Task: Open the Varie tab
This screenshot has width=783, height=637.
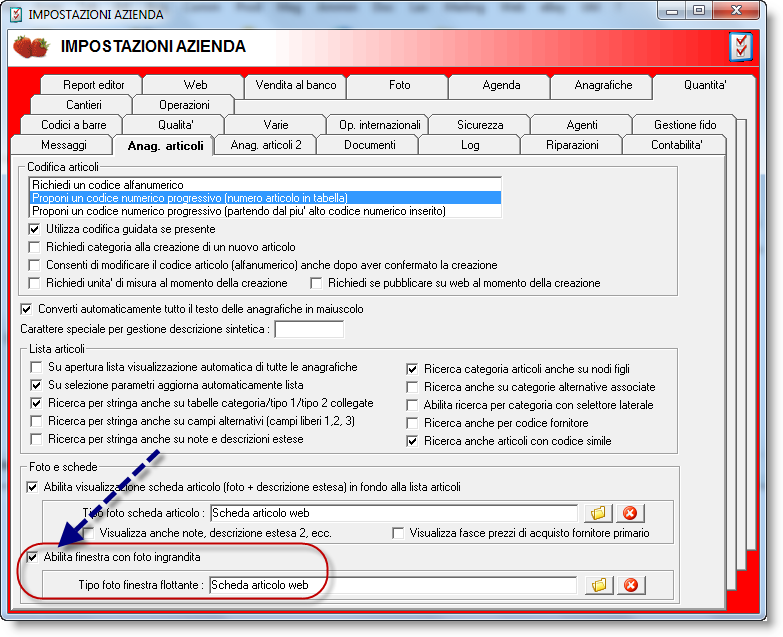Action: click(x=276, y=125)
